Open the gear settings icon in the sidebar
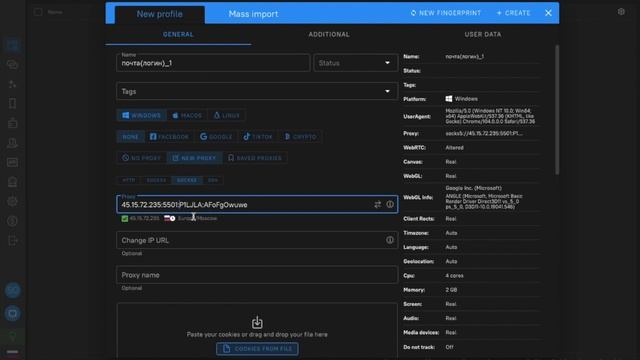The image size is (640, 360). (x=13, y=202)
